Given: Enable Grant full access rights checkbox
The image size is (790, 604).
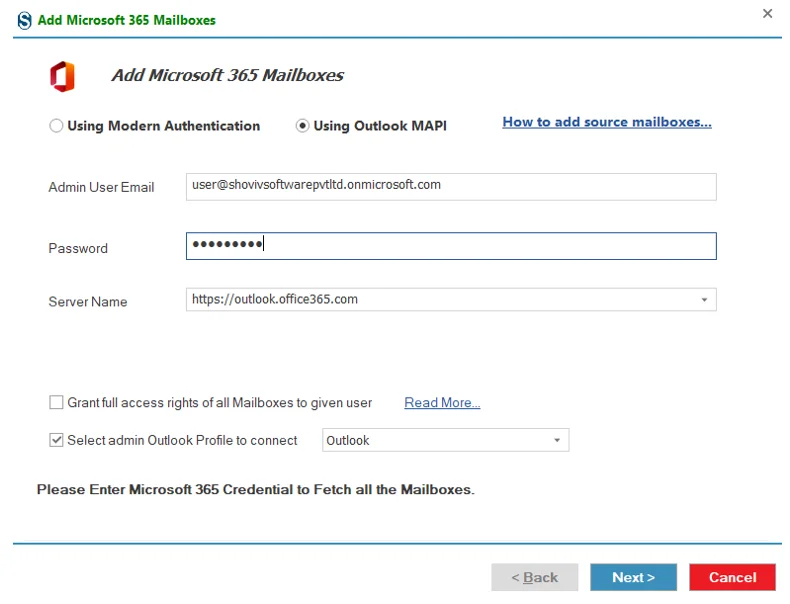Looking at the screenshot, I should tap(56, 402).
